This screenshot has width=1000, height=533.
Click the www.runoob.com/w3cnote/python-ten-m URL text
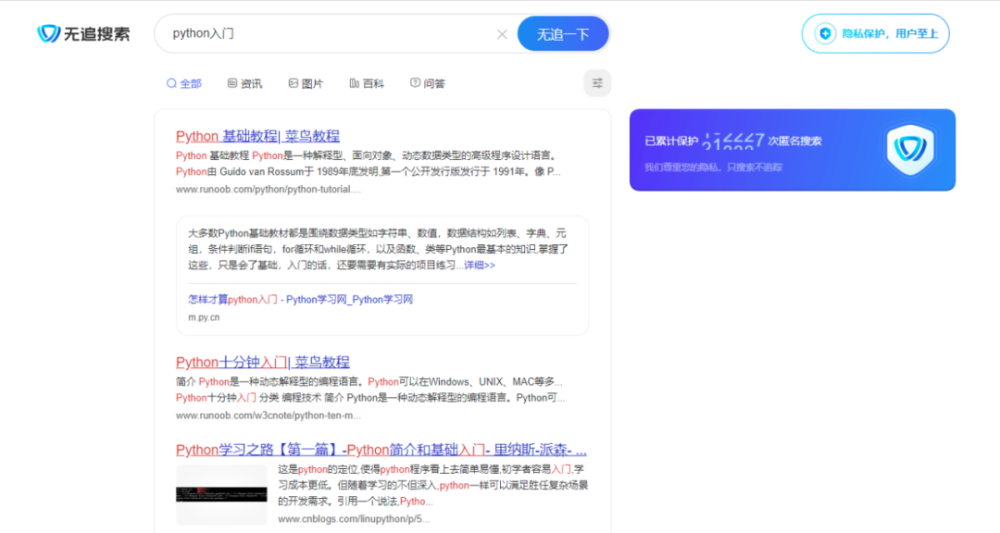[x=268, y=416]
